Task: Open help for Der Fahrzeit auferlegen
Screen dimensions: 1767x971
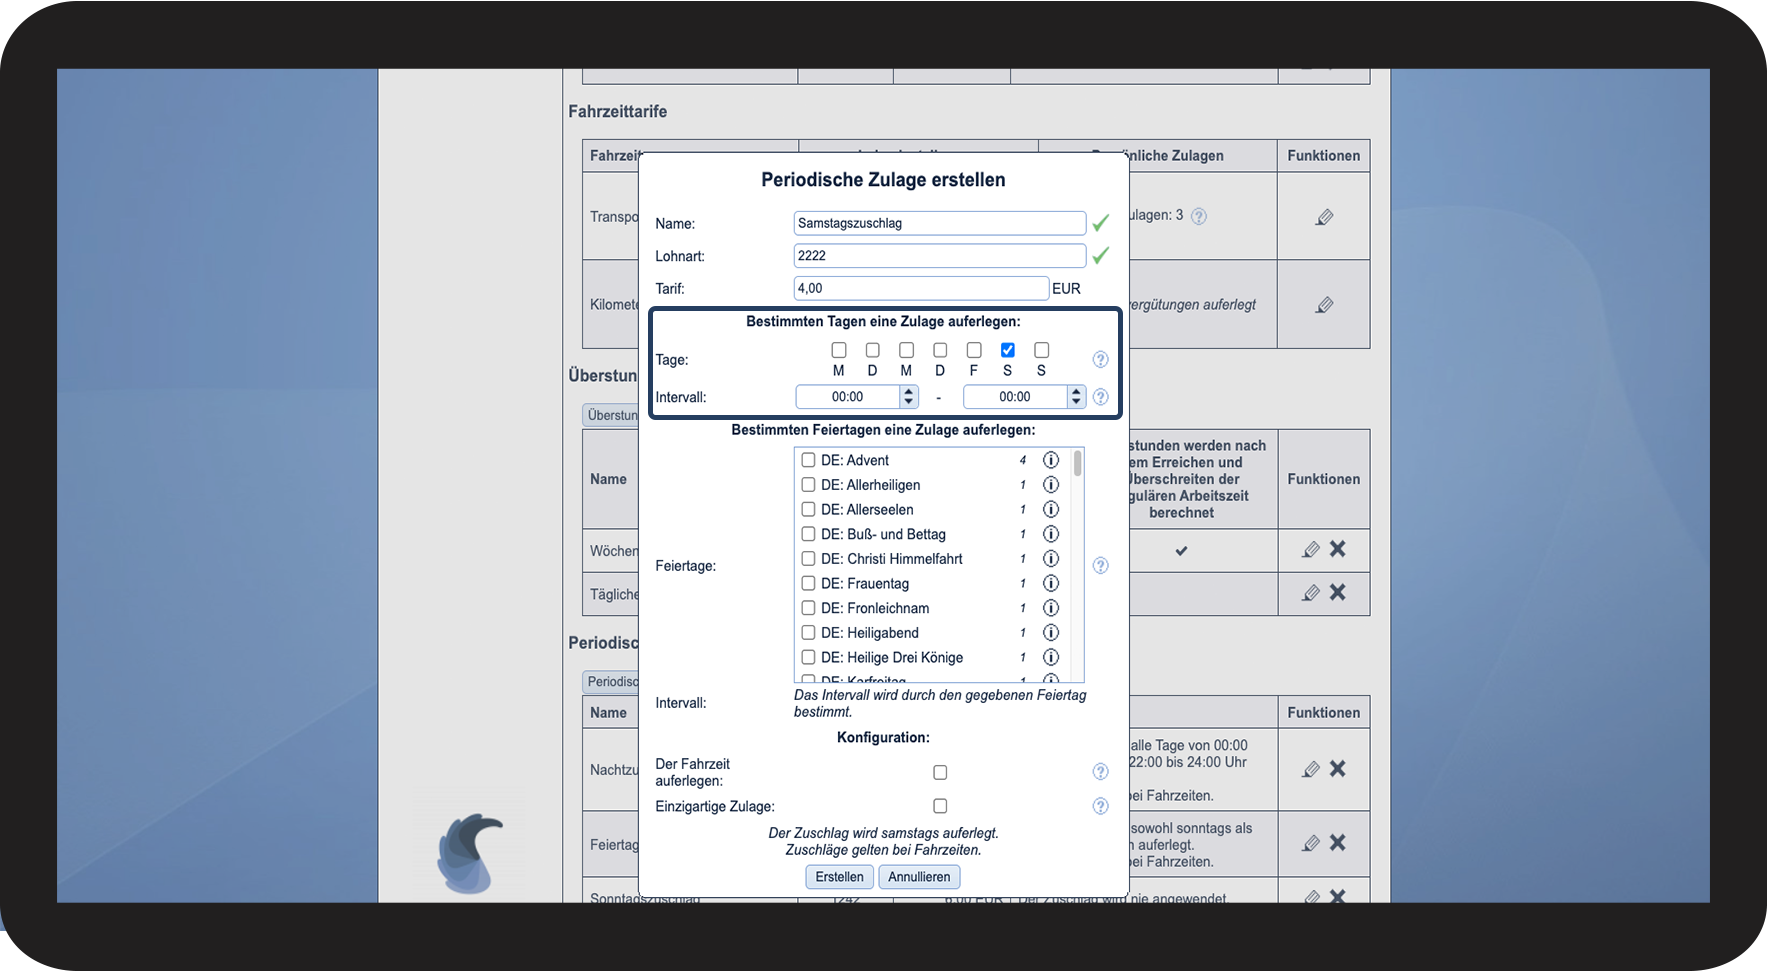Action: coord(1100,772)
